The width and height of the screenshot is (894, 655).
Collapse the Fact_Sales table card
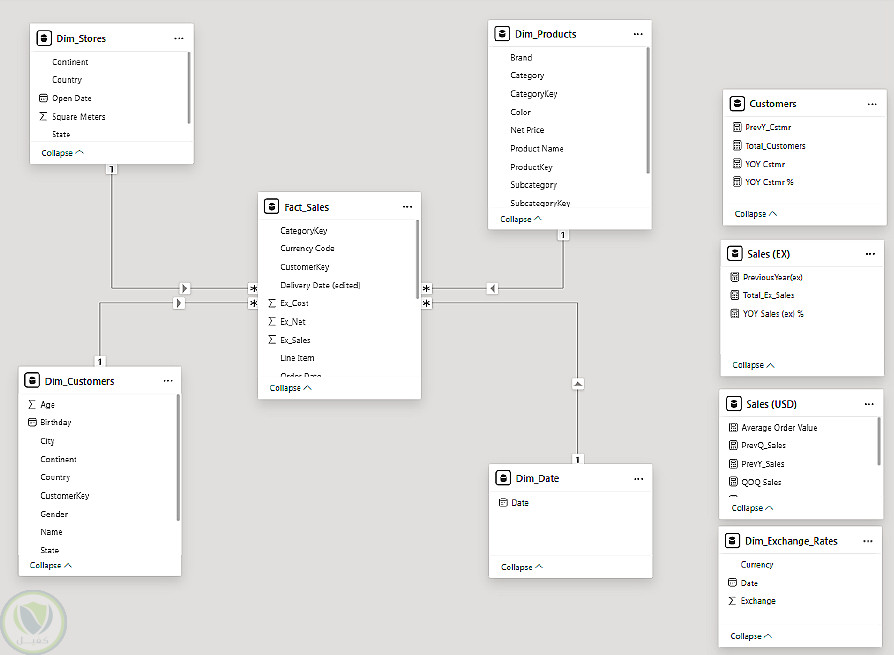290,388
